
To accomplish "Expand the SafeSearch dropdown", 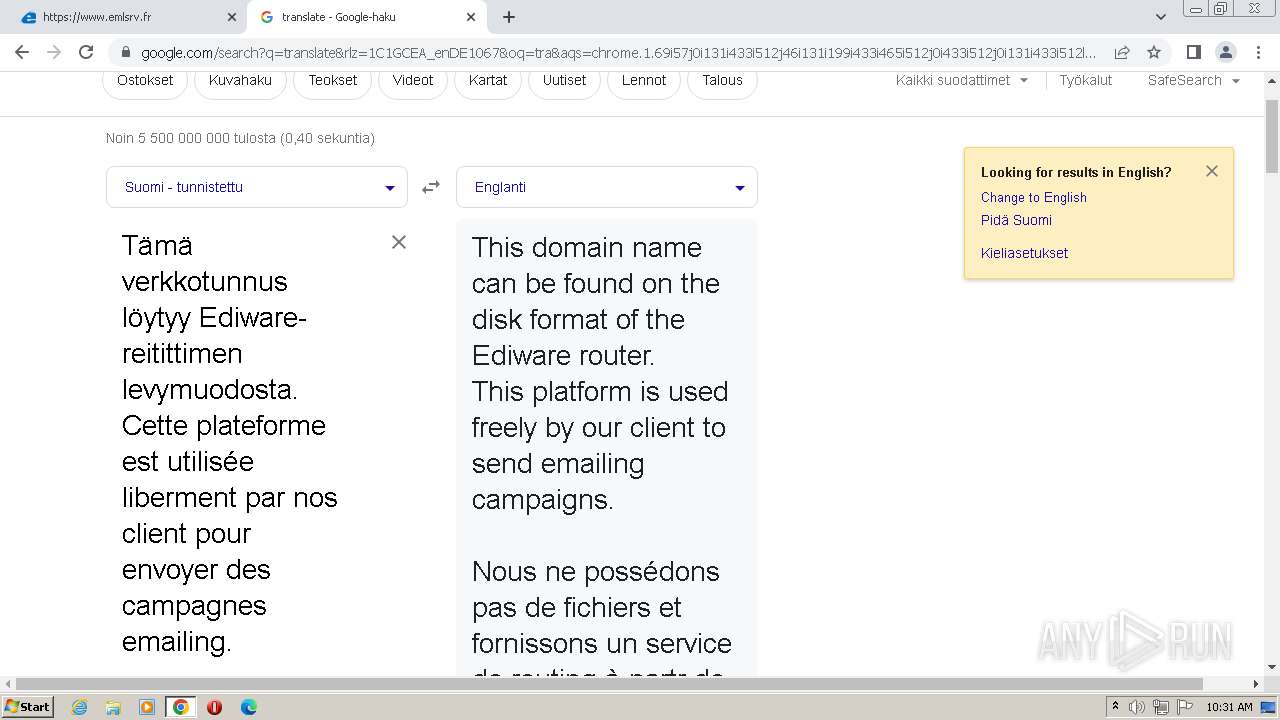I will (1194, 80).
